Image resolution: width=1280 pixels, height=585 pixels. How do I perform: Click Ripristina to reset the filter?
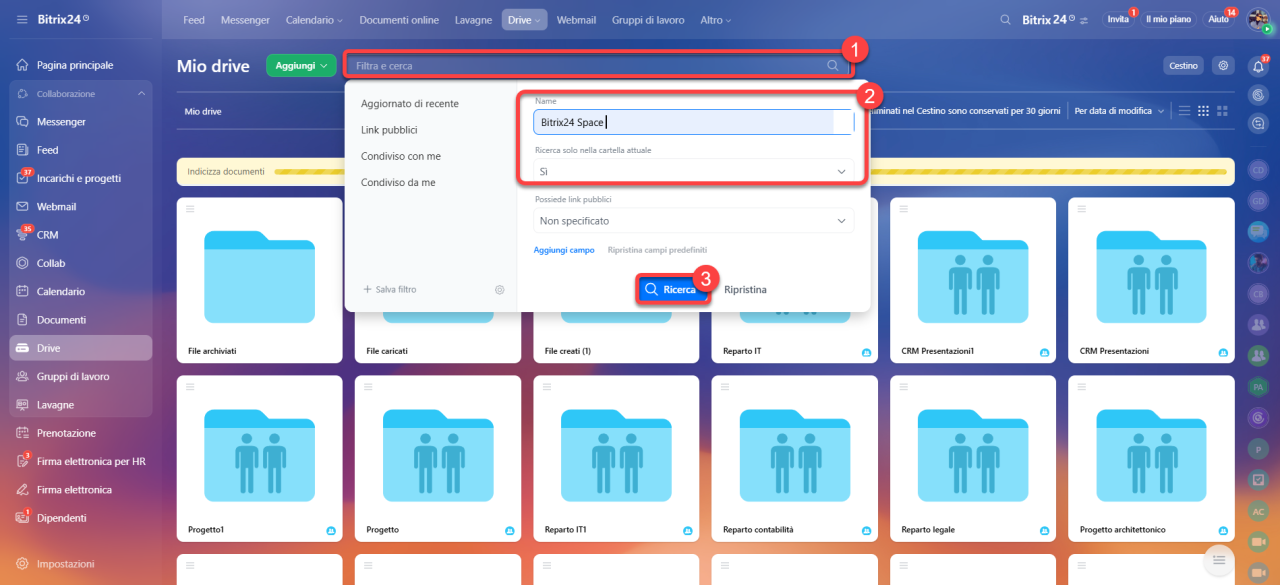(x=745, y=290)
